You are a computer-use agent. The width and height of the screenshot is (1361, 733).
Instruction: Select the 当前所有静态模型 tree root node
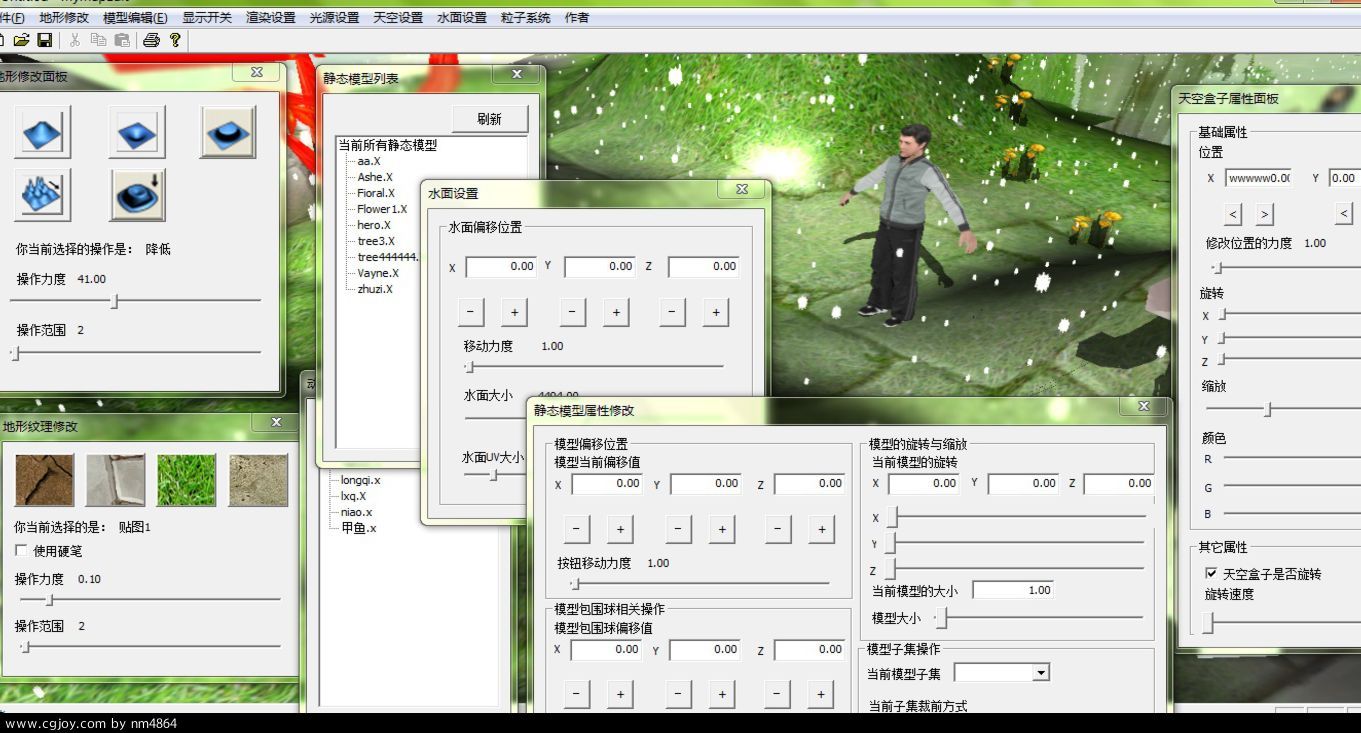click(387, 145)
